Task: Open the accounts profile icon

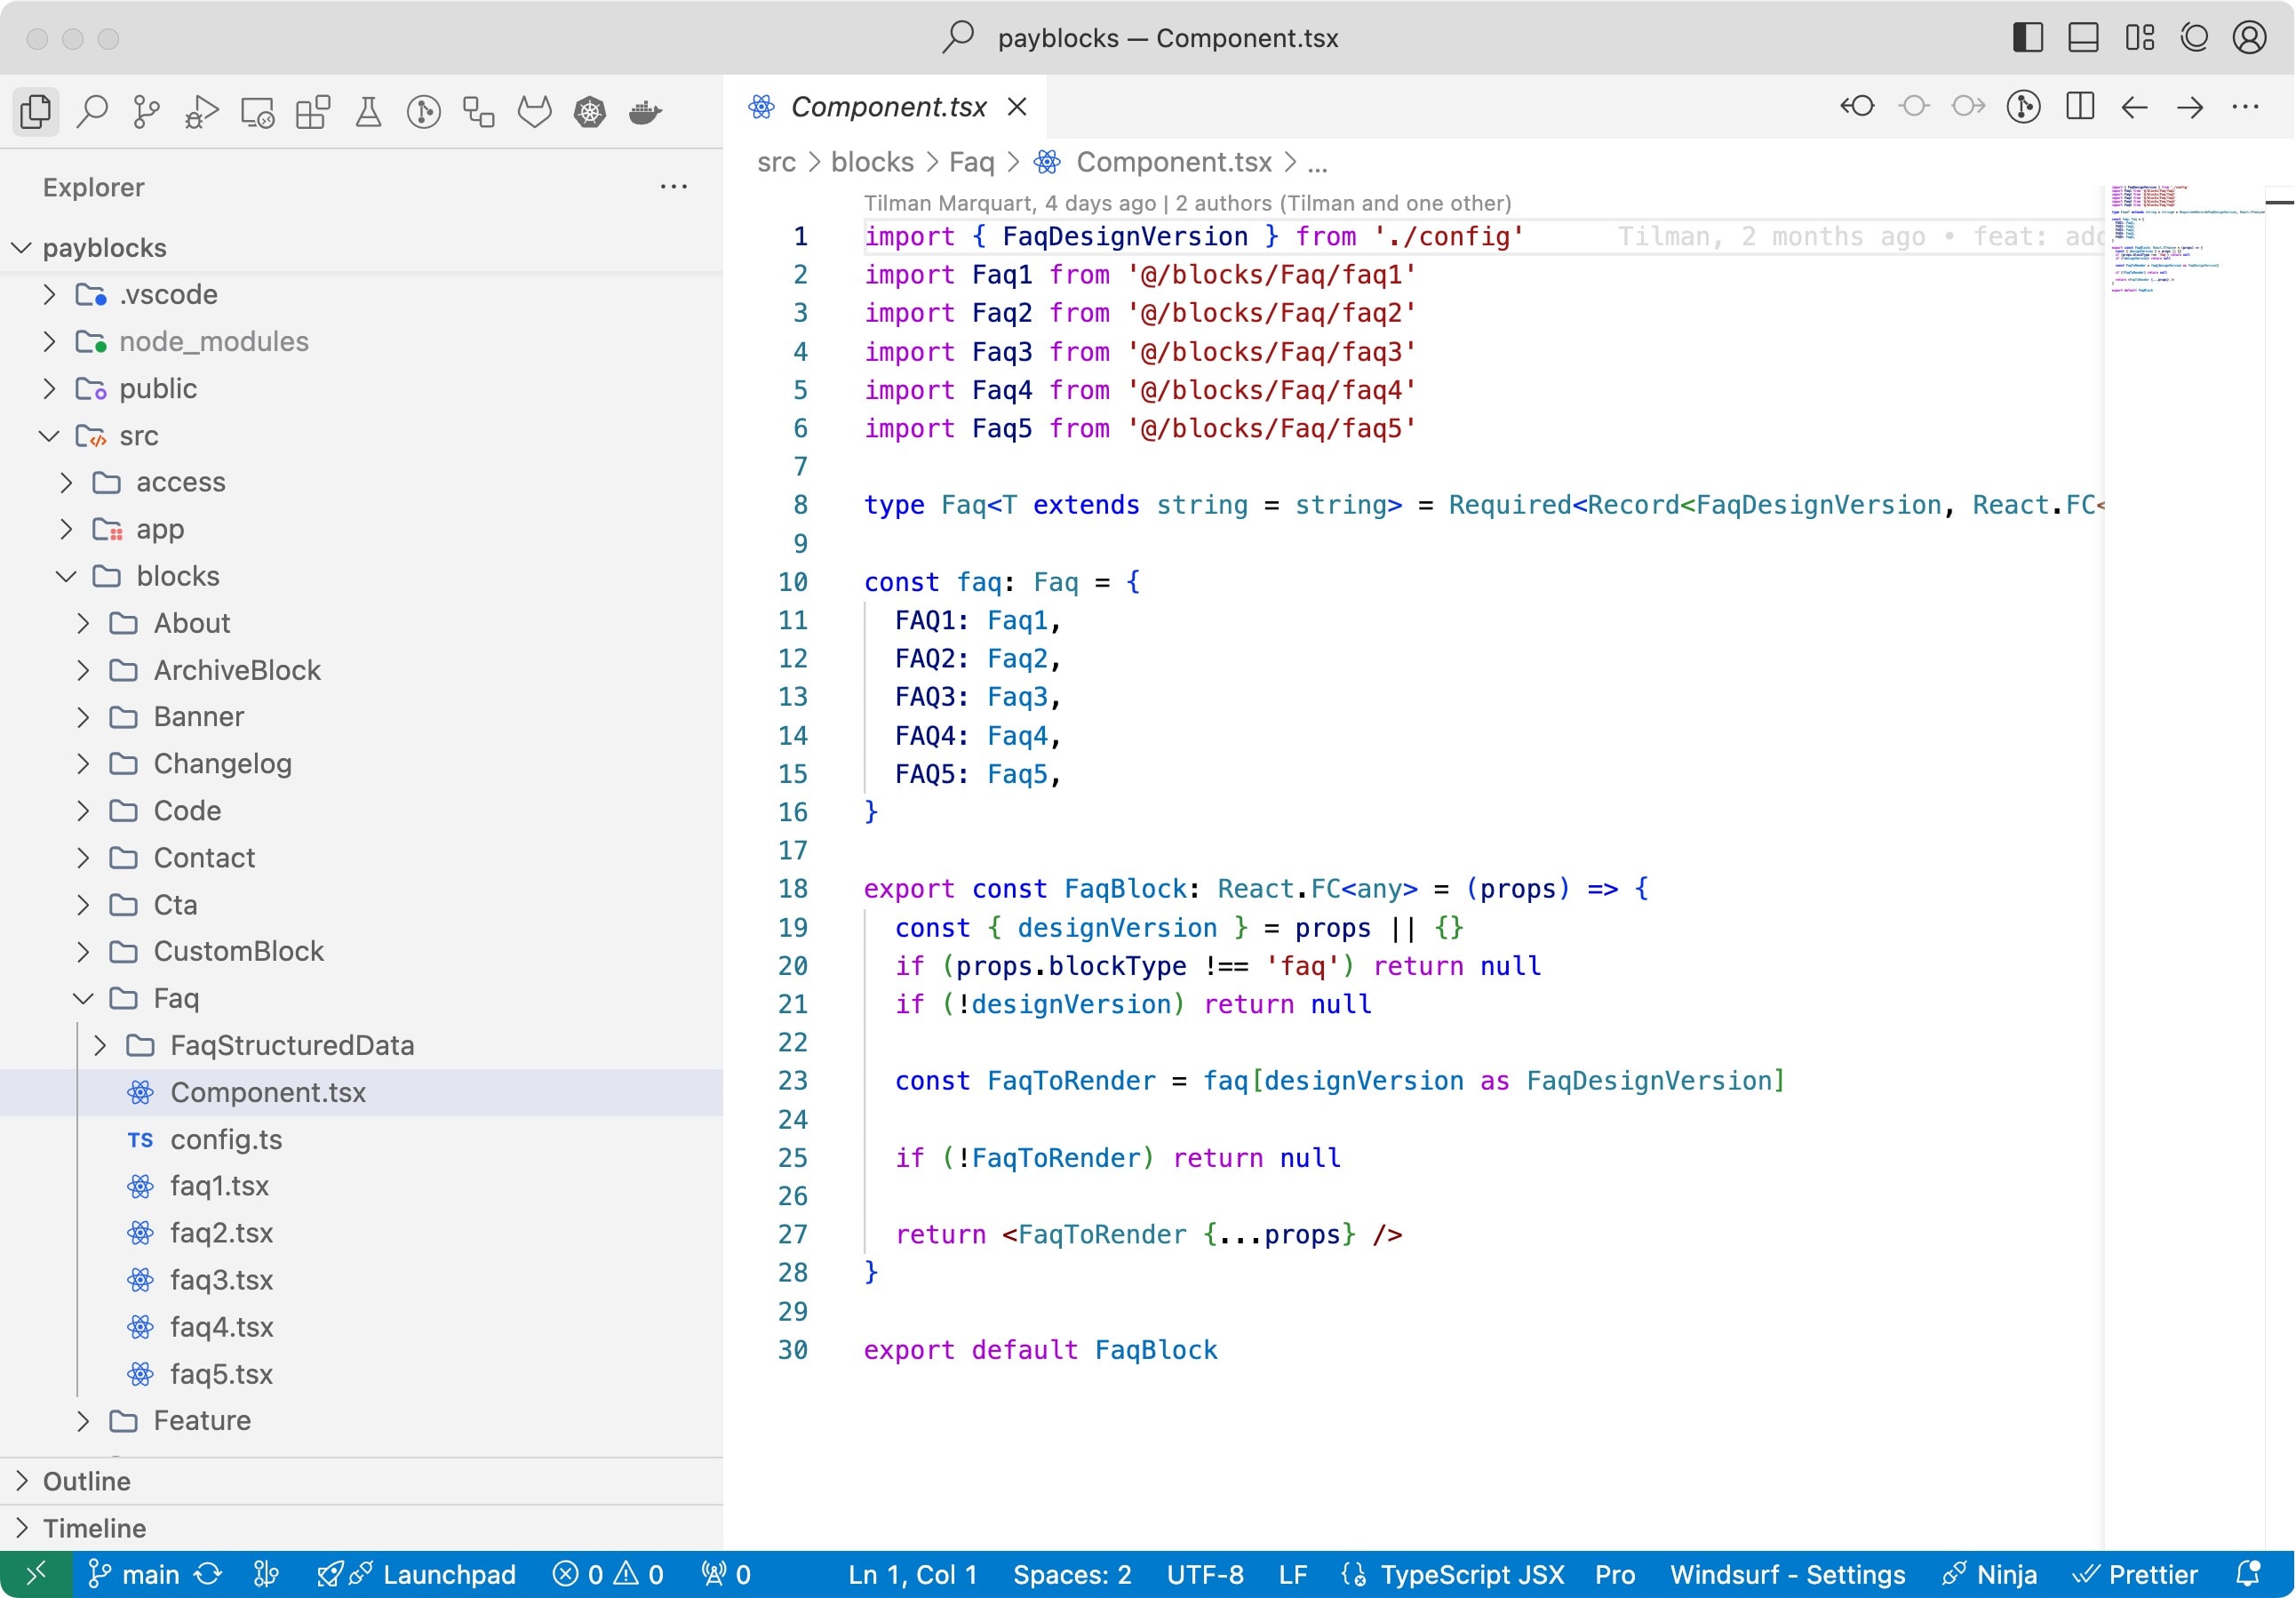Action: [x=2250, y=38]
